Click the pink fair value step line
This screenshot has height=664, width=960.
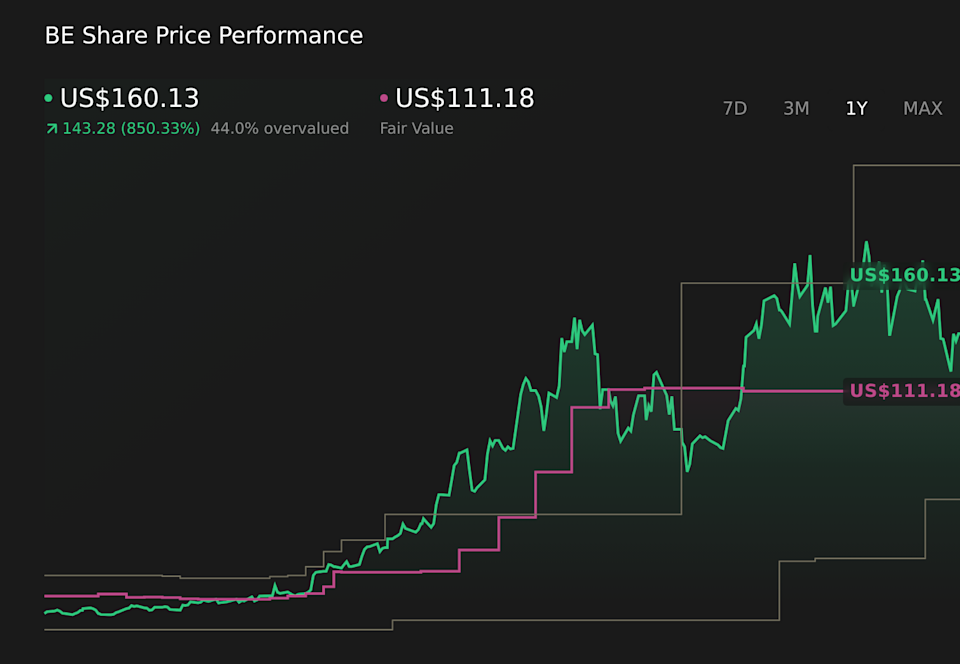[x=553, y=472]
